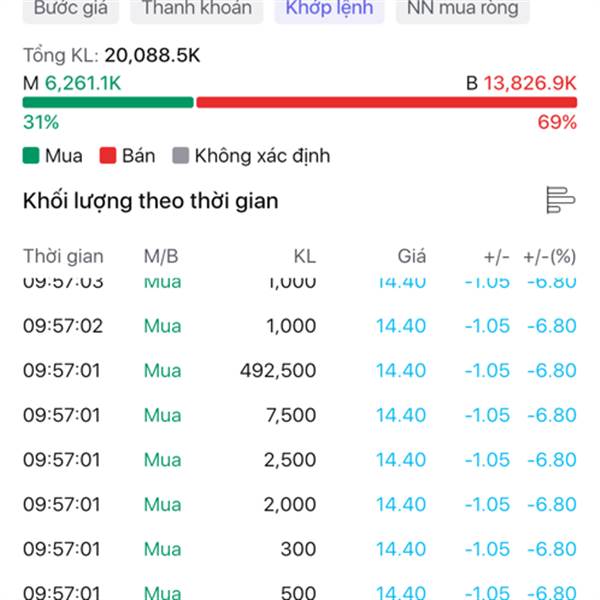The width and height of the screenshot is (600, 600).
Task: Sort by the KL column header
Action: (304, 256)
